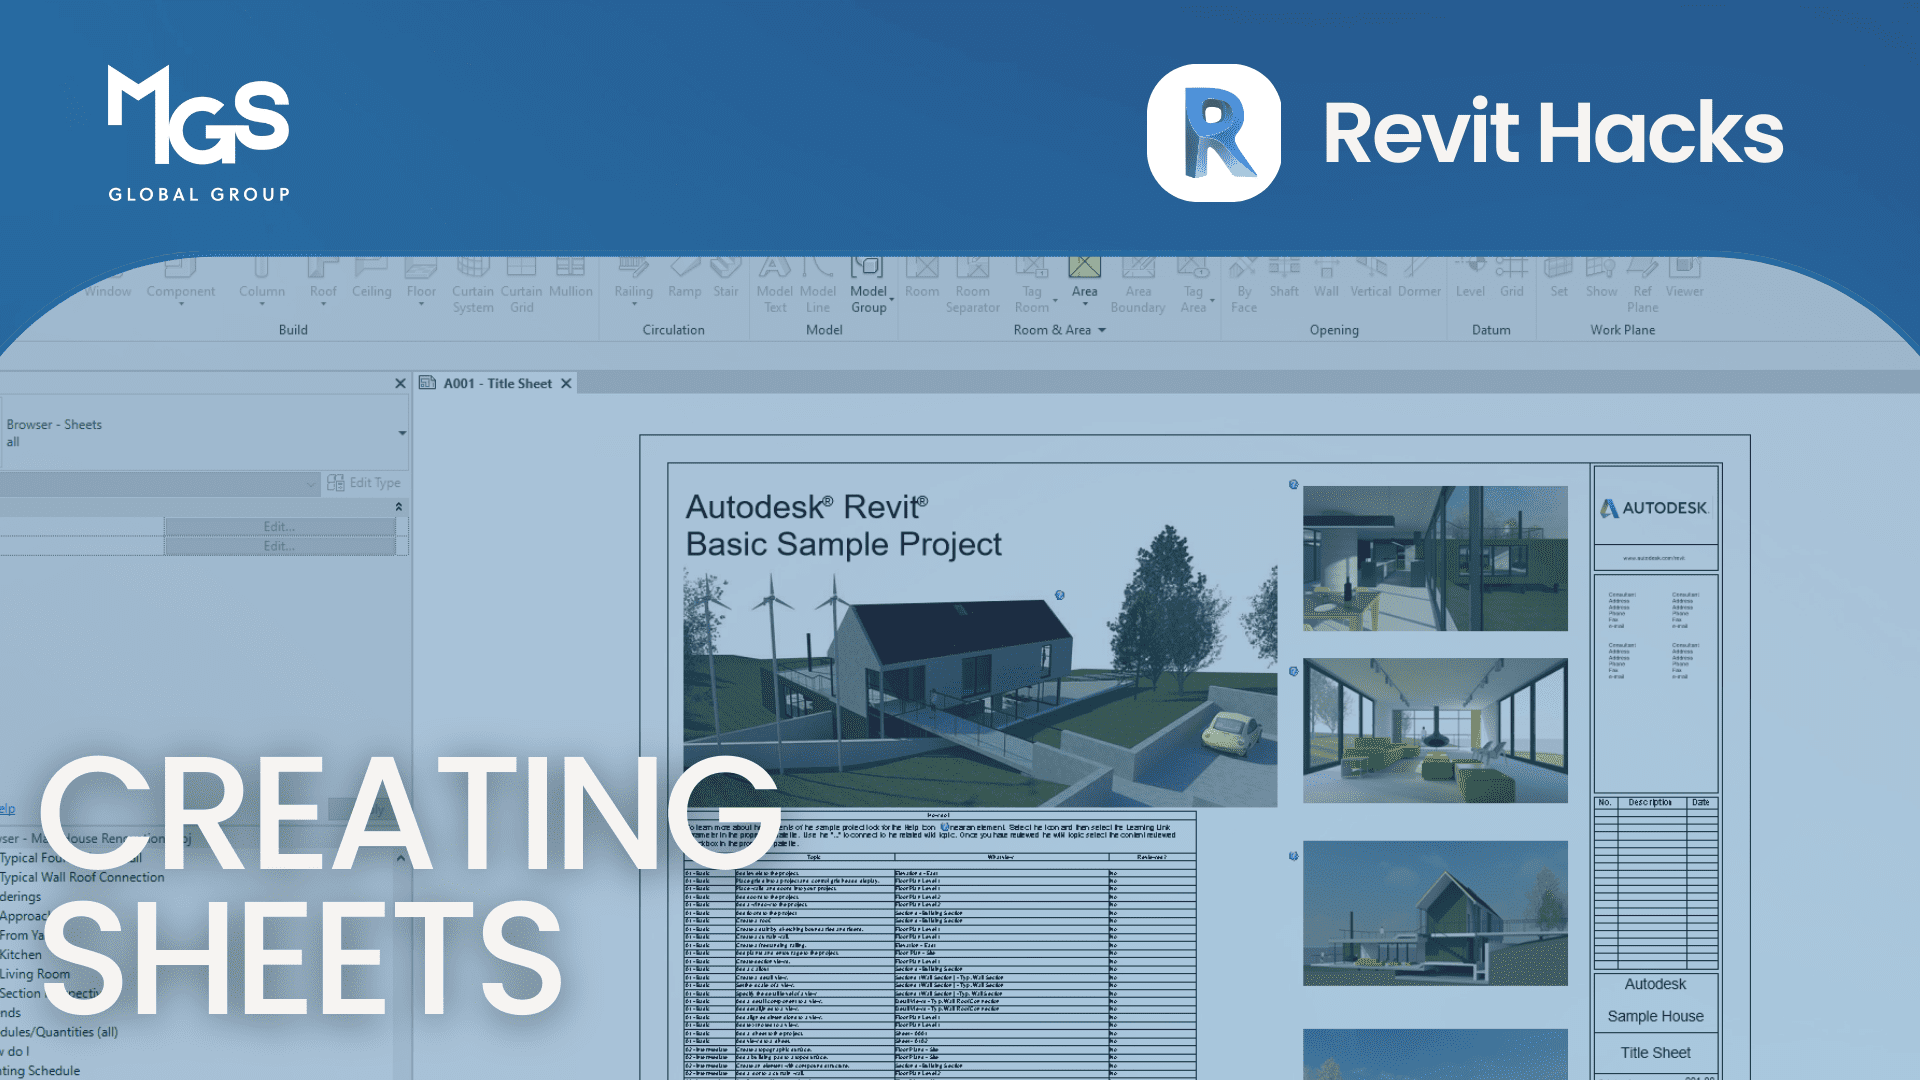
Task: Collapse the properties section chevron
Action: (x=398, y=507)
